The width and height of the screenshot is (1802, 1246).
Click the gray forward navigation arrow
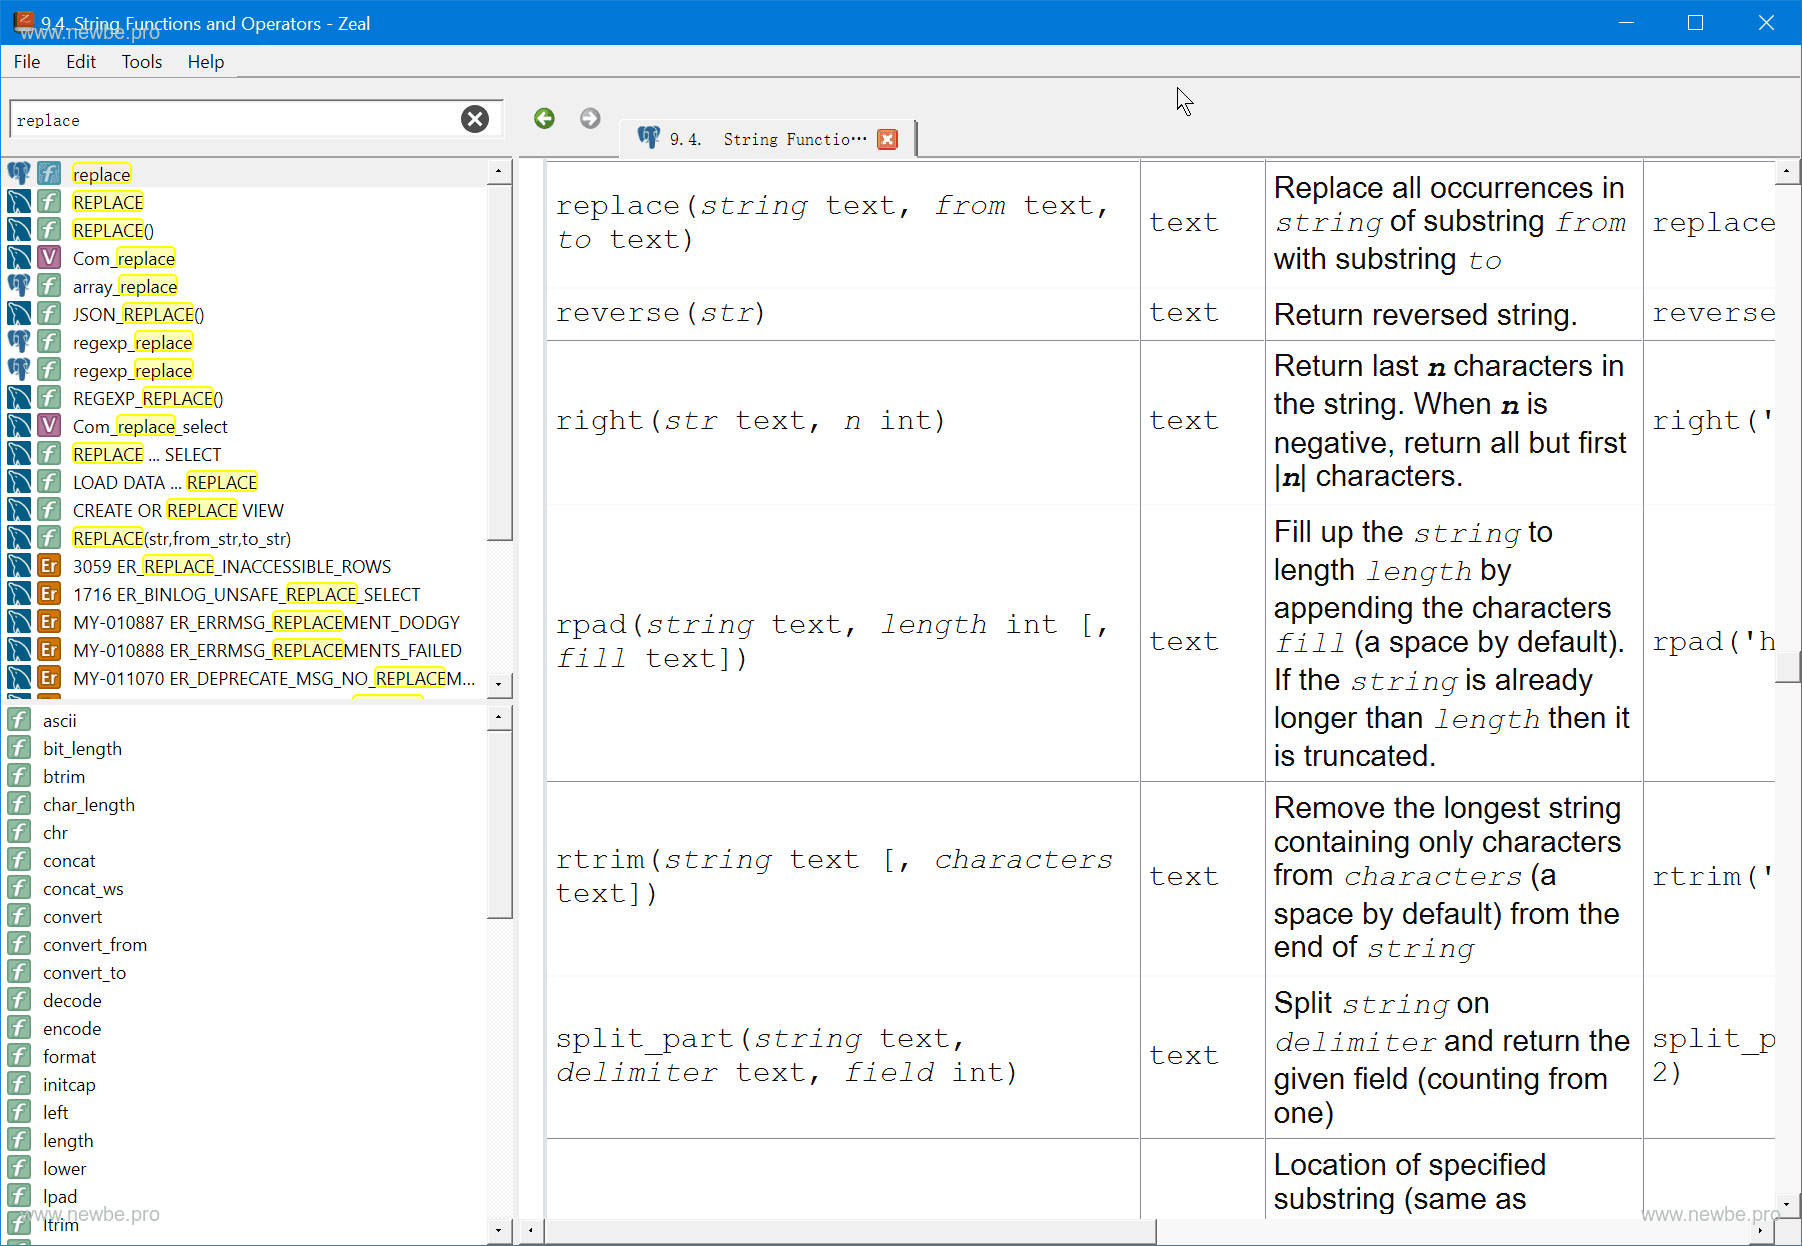tap(590, 119)
